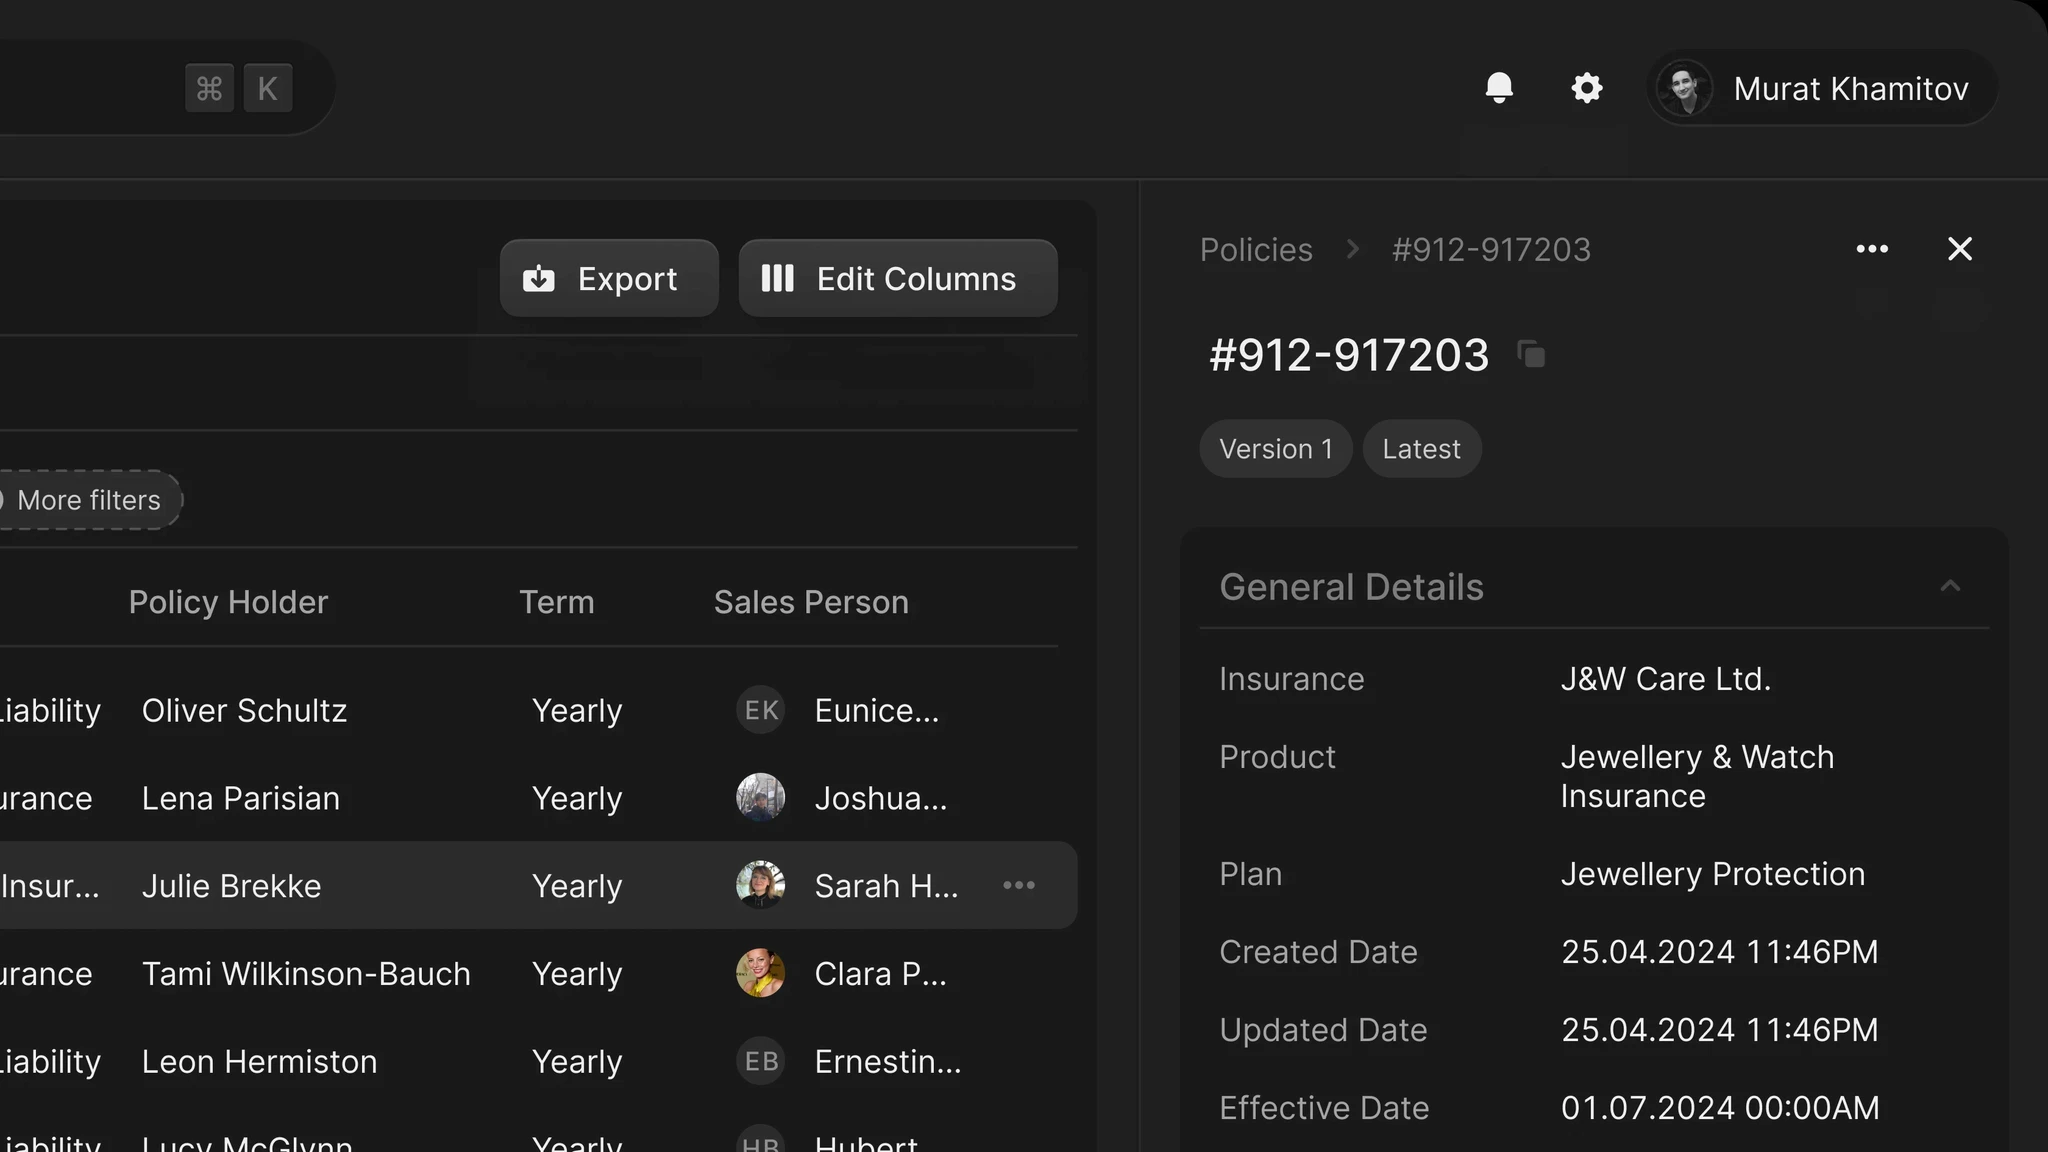Click the Term column header
The image size is (2048, 1152).
click(556, 602)
